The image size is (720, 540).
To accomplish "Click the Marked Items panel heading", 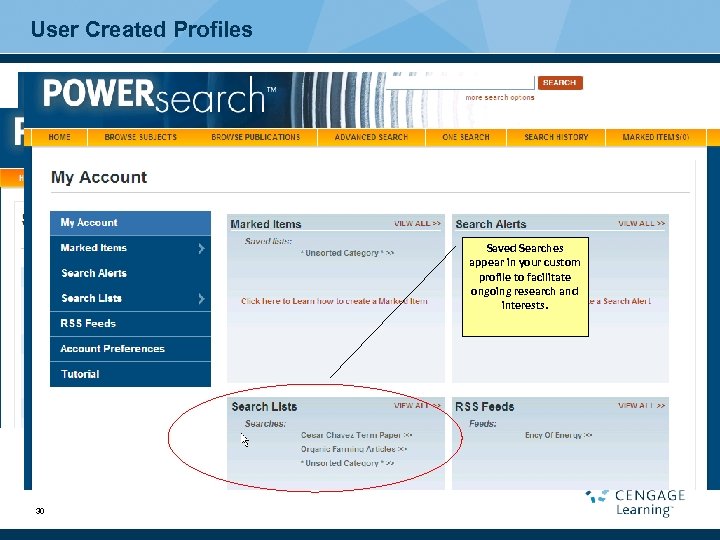I will 266,224.
